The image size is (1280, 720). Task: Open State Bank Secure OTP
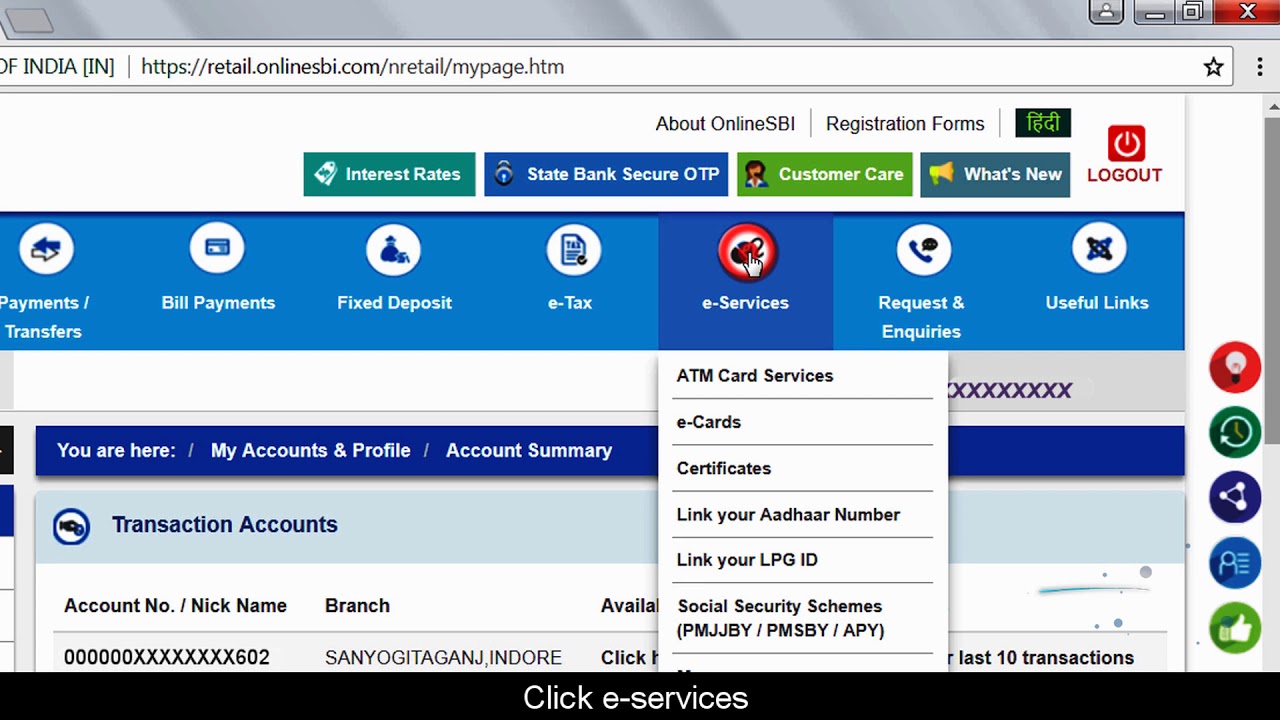[606, 174]
